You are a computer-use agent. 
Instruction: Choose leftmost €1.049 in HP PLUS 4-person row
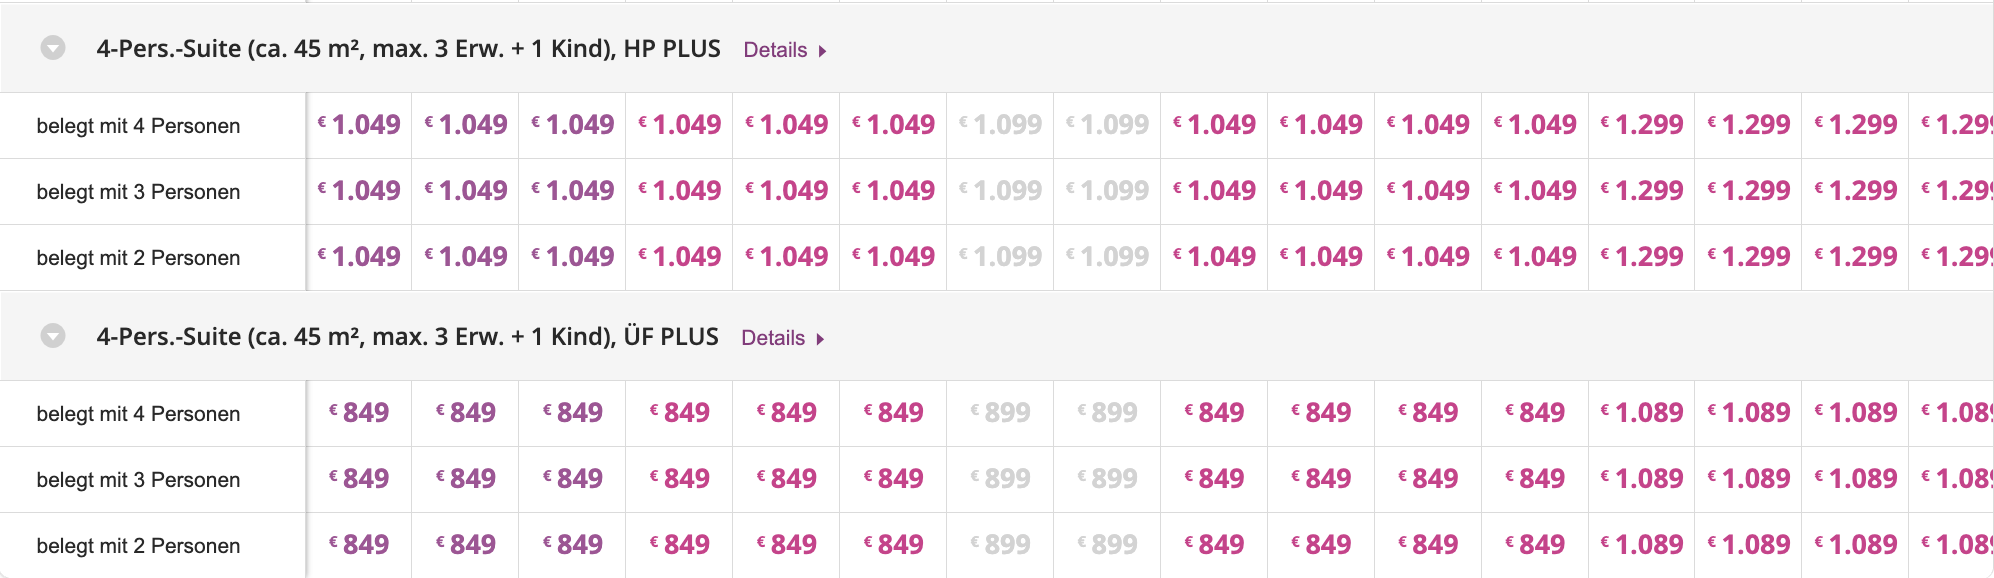coord(360,125)
